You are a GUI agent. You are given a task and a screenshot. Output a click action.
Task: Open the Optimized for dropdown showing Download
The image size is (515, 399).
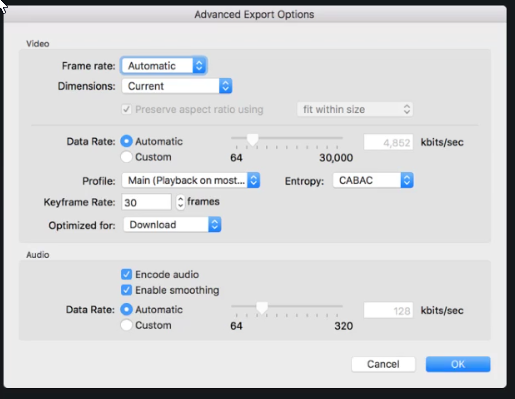(172, 225)
